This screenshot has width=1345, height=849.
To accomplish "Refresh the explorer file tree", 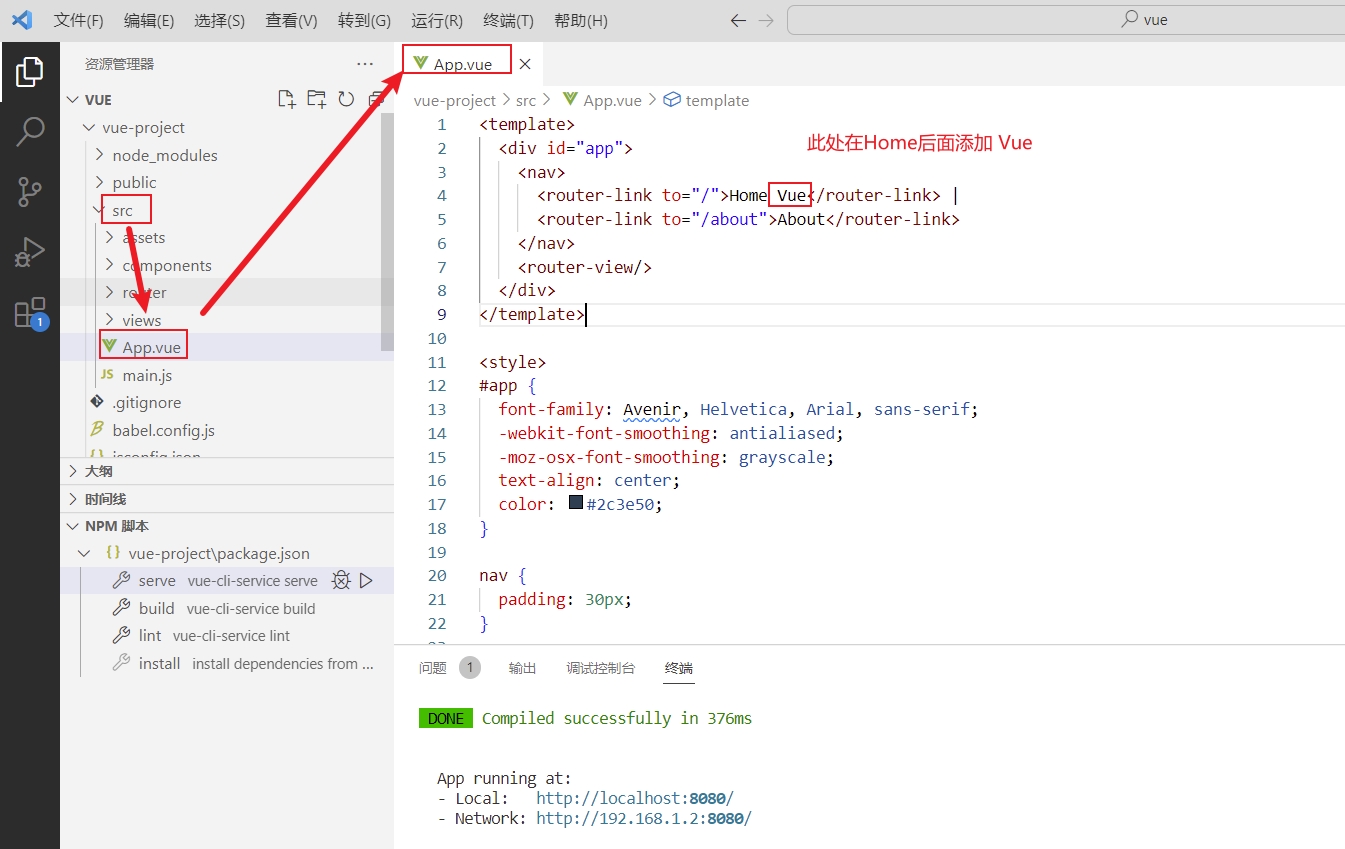I will click(346, 99).
